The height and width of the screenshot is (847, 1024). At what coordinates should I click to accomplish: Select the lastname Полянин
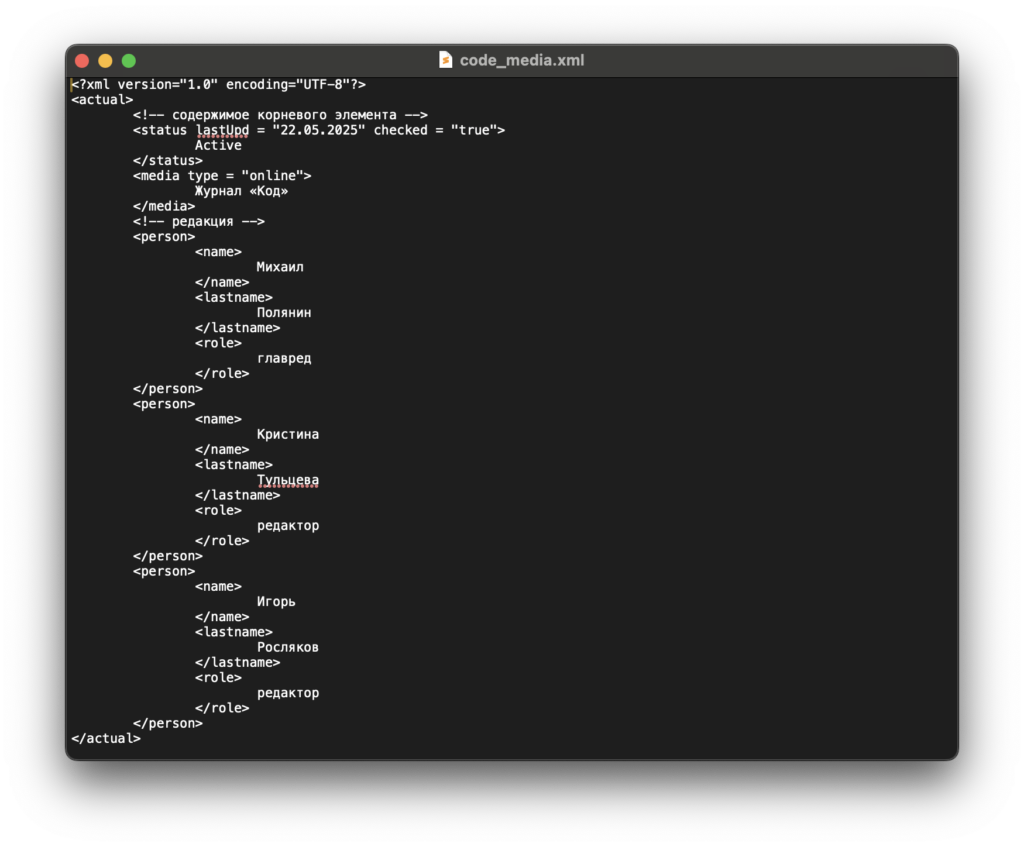click(x=287, y=312)
